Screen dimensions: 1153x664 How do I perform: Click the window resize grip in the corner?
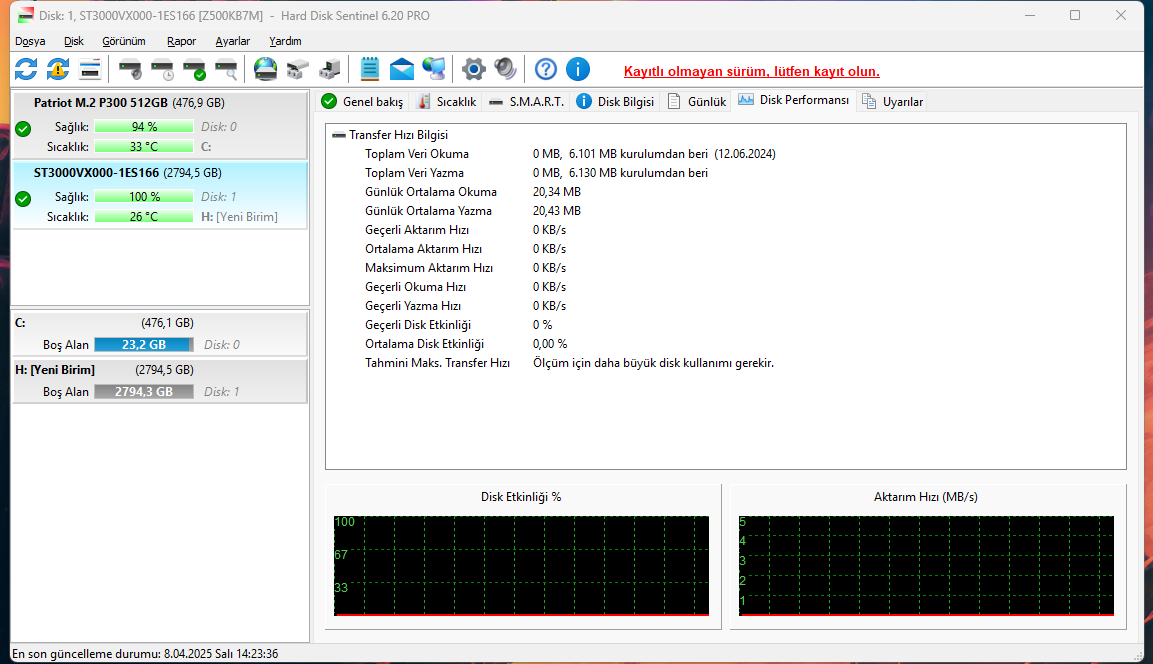(1139, 655)
